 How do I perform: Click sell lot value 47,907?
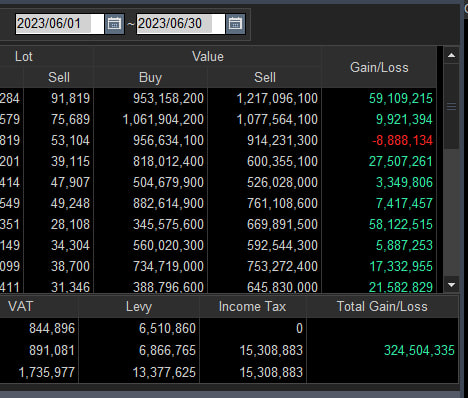(70, 182)
